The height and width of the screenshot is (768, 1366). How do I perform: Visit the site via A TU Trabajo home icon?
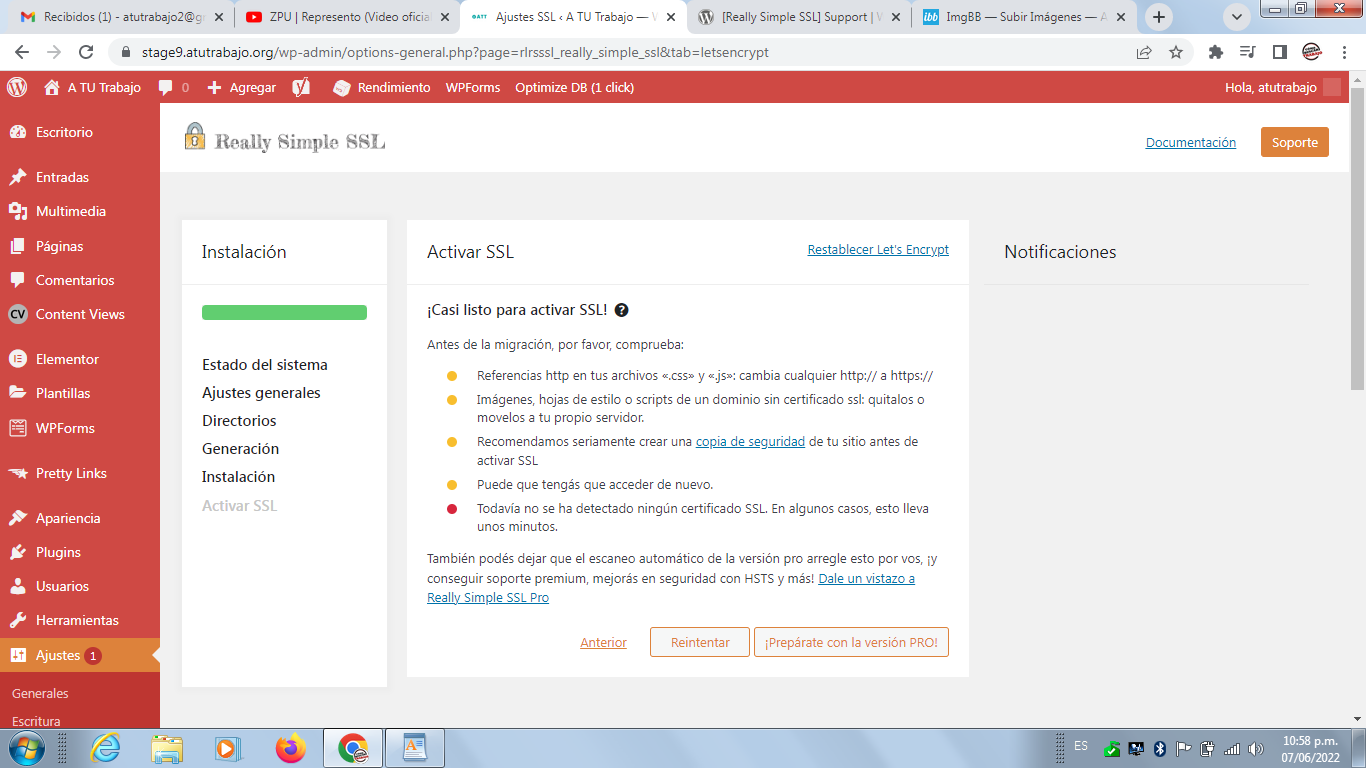click(x=92, y=87)
